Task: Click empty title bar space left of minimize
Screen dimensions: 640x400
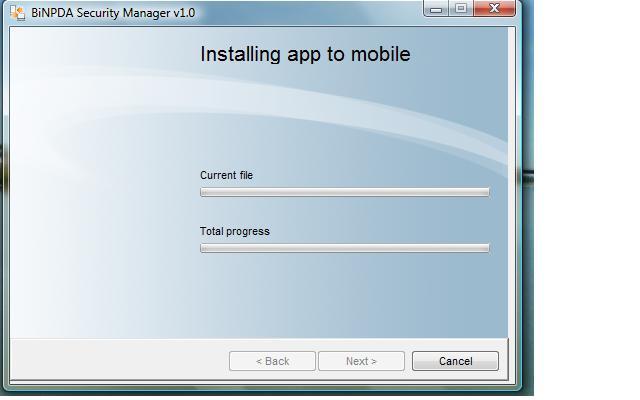Action: coord(310,13)
